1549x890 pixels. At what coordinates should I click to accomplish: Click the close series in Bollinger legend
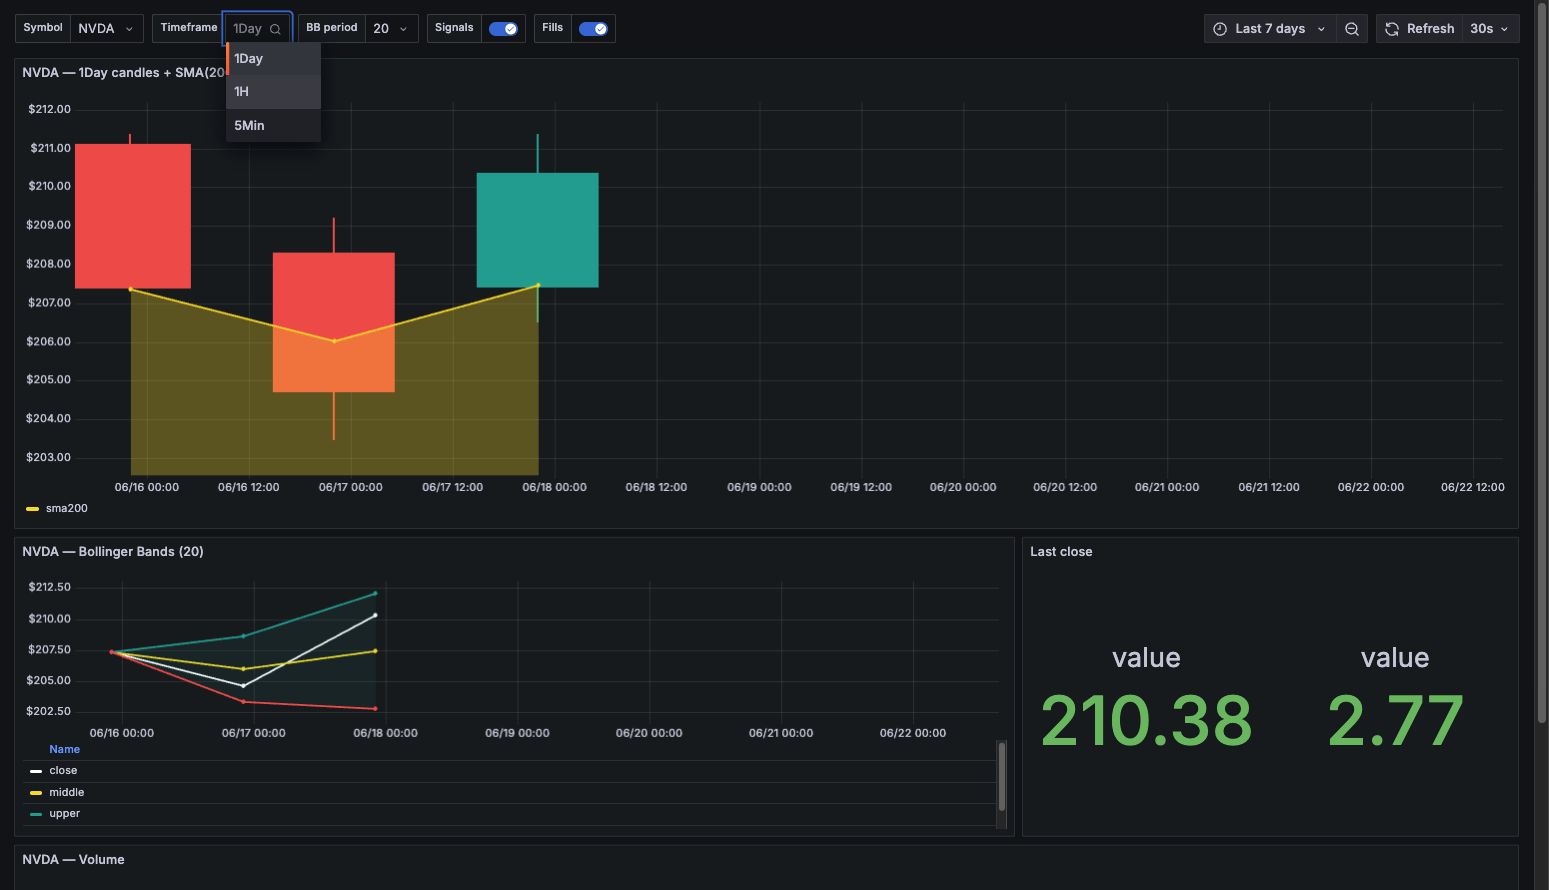pyautogui.click(x=63, y=771)
